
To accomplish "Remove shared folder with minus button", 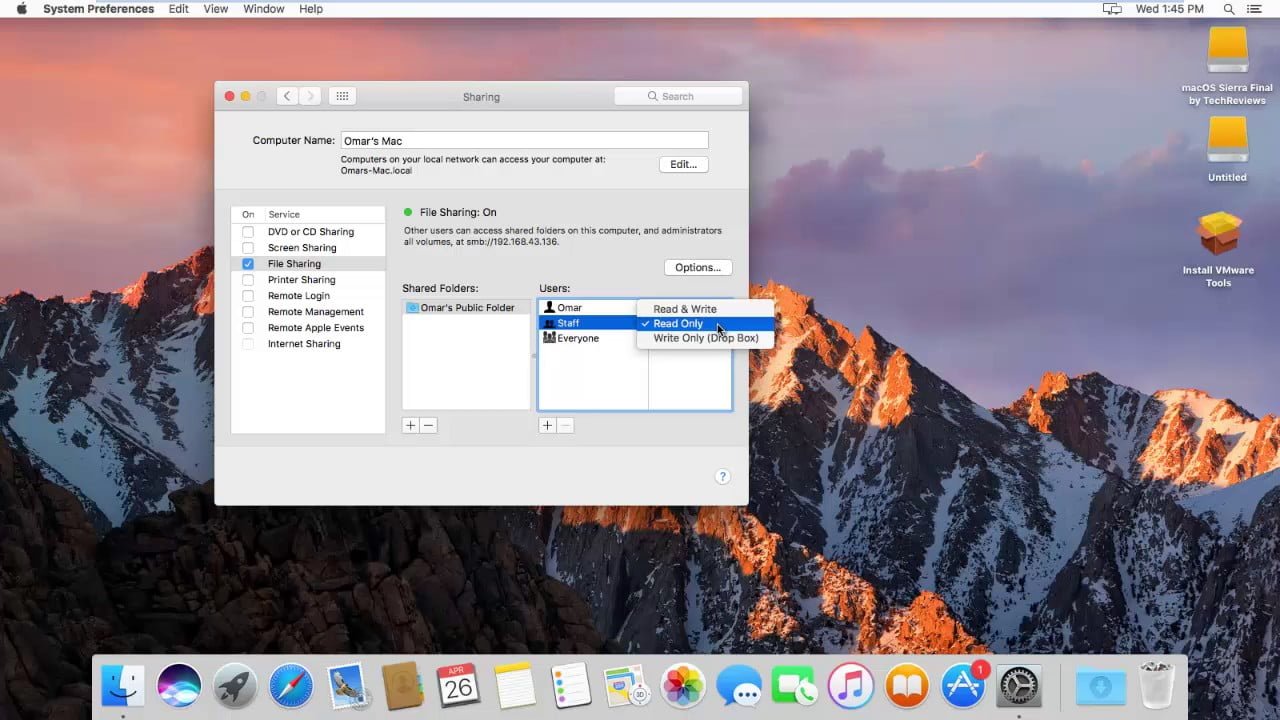I will point(428,425).
